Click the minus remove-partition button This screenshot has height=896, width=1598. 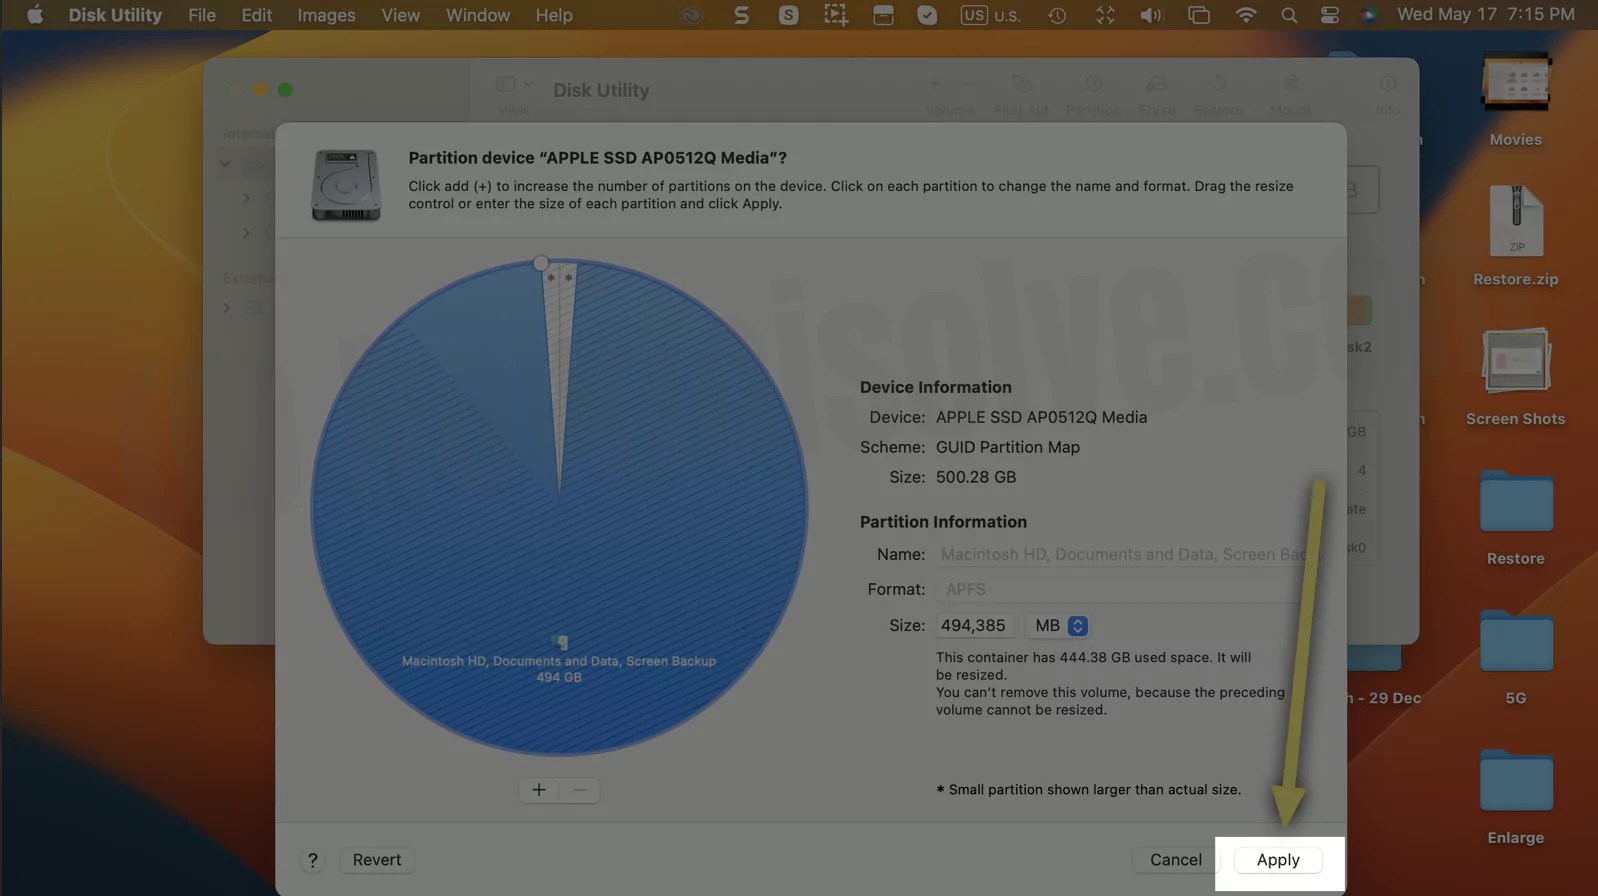(x=580, y=790)
